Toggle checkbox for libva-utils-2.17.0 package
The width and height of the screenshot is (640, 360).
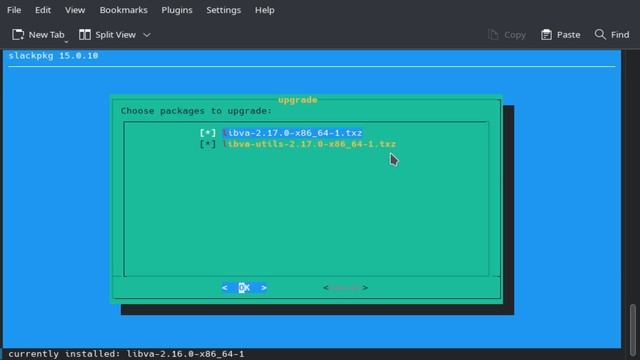tap(207, 144)
